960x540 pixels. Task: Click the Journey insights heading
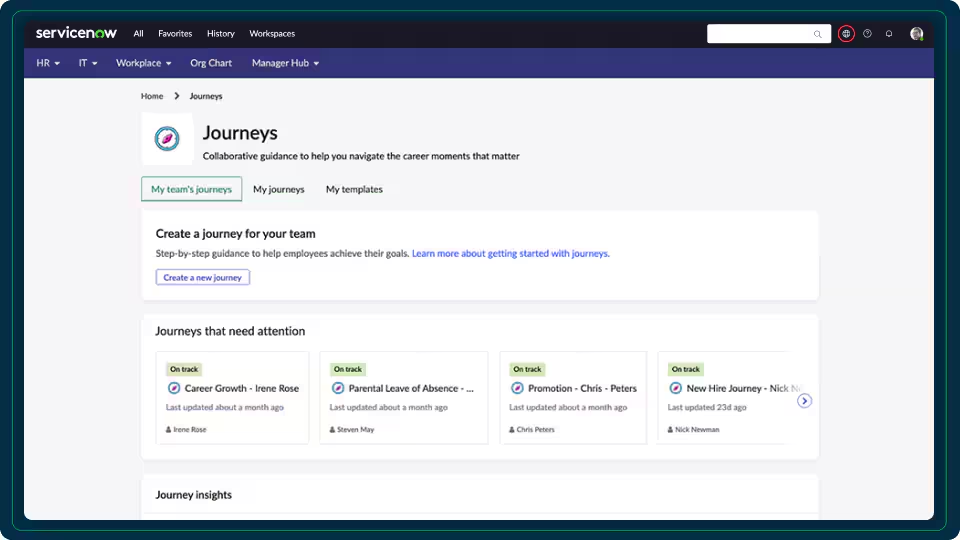[193, 495]
